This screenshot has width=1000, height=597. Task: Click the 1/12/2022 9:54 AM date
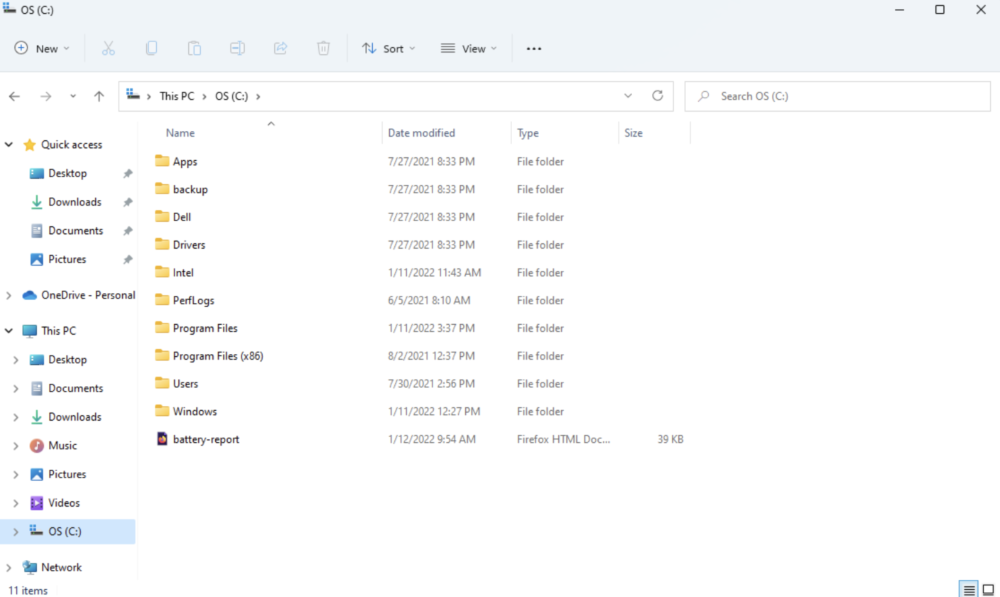point(432,439)
